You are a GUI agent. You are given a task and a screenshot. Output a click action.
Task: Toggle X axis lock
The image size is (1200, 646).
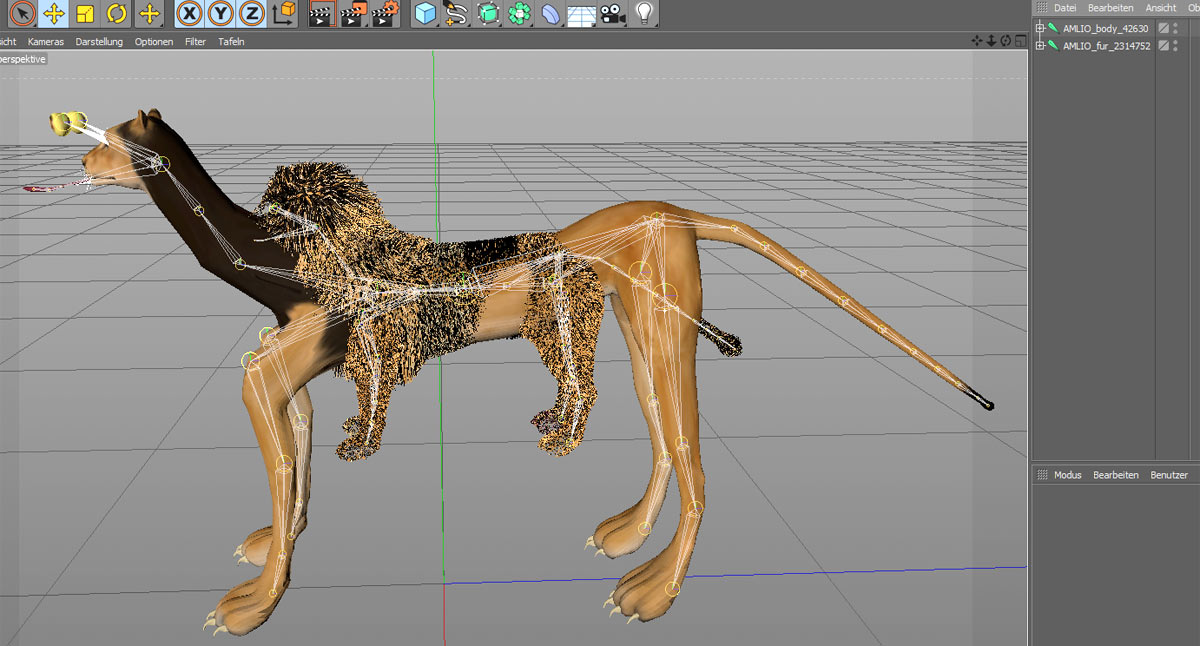189,13
